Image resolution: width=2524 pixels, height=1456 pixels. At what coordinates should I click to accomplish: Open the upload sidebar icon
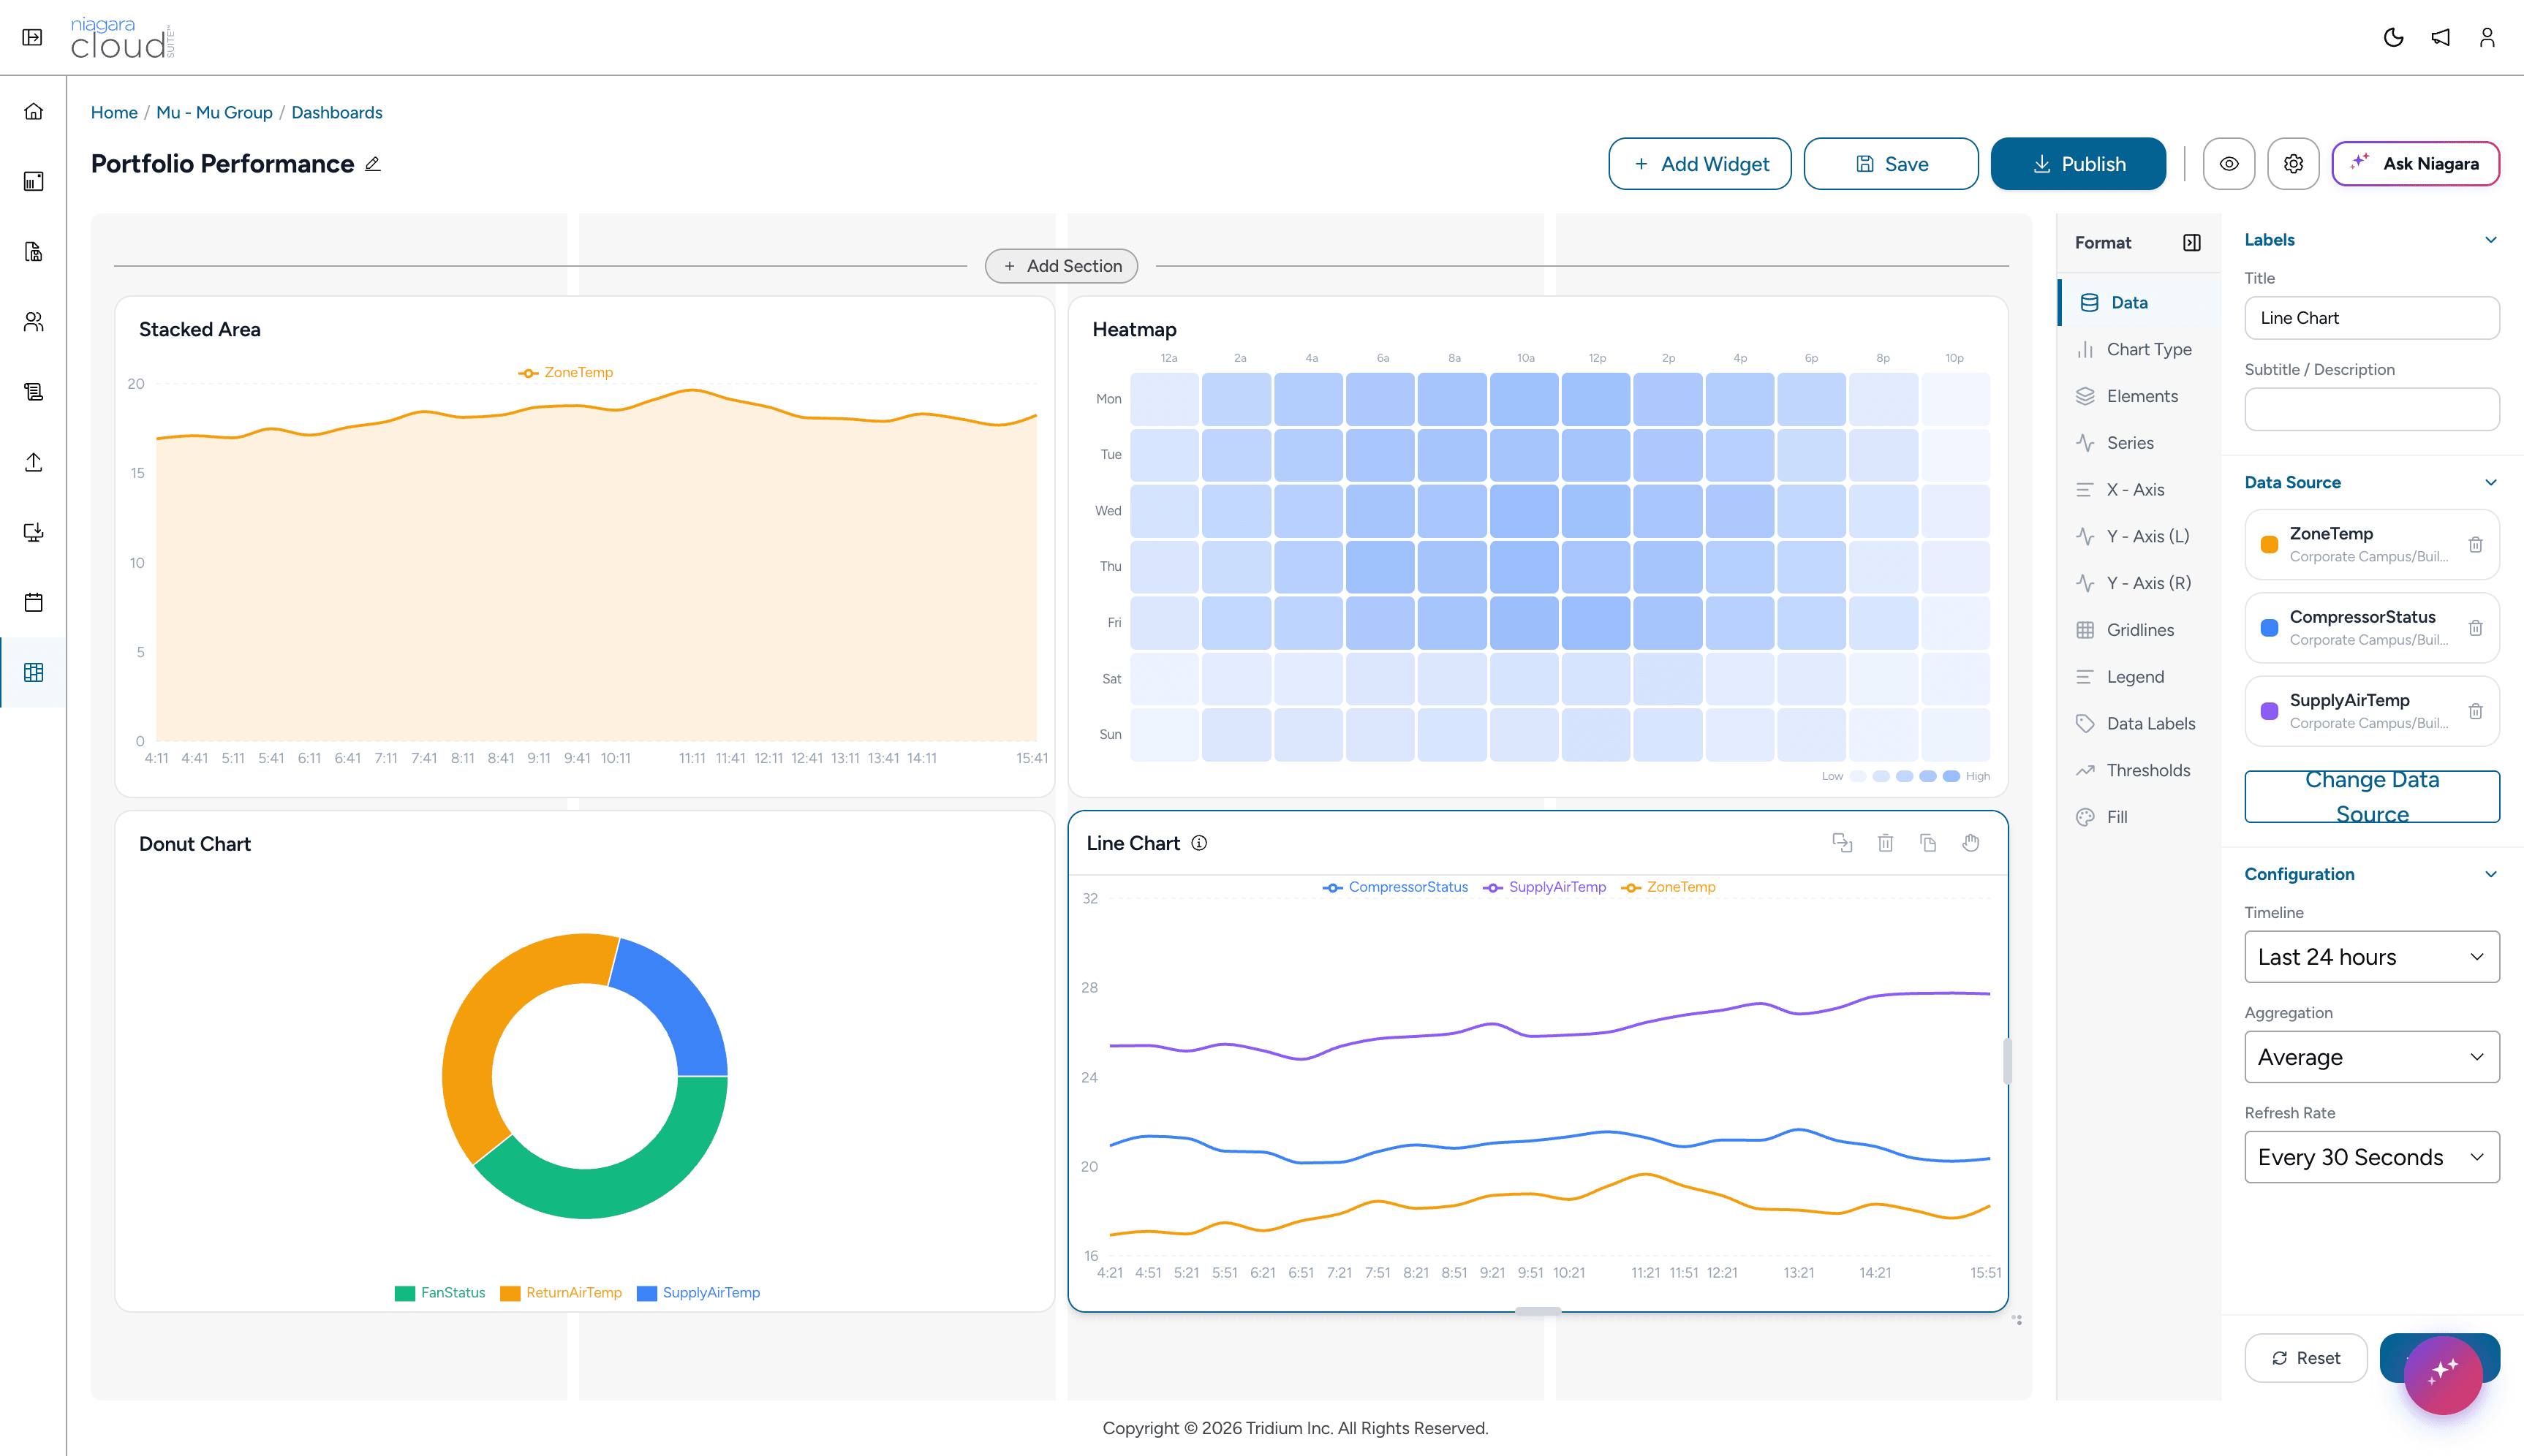pyautogui.click(x=34, y=462)
